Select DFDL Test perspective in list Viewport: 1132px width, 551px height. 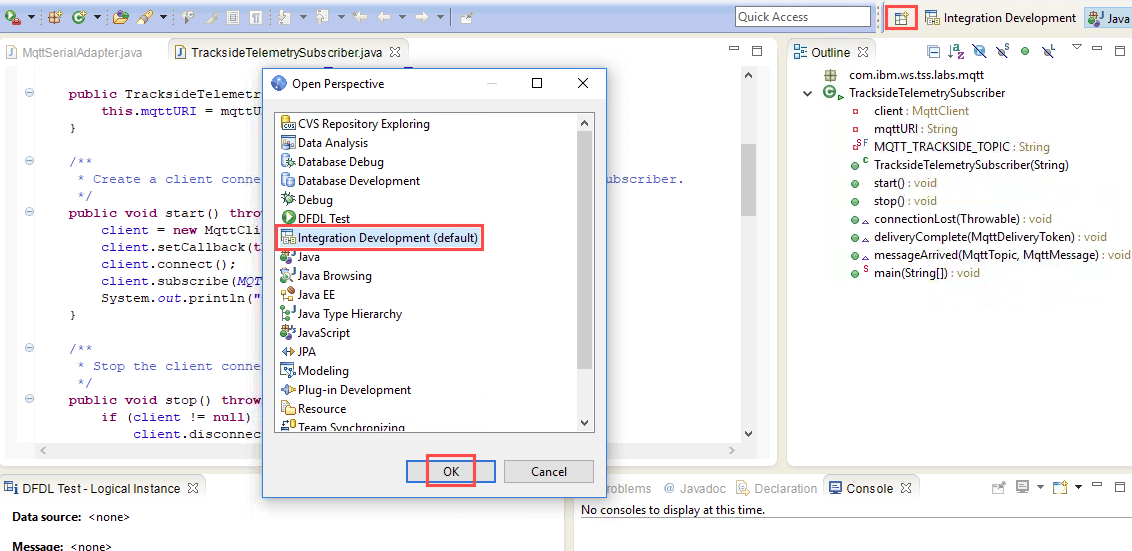(325, 218)
